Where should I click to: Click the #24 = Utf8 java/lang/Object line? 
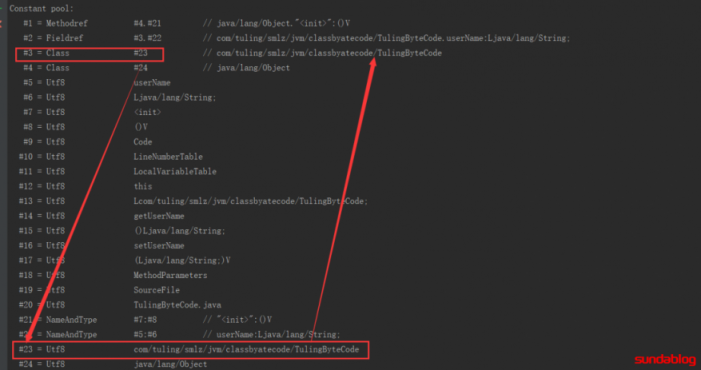click(113, 364)
